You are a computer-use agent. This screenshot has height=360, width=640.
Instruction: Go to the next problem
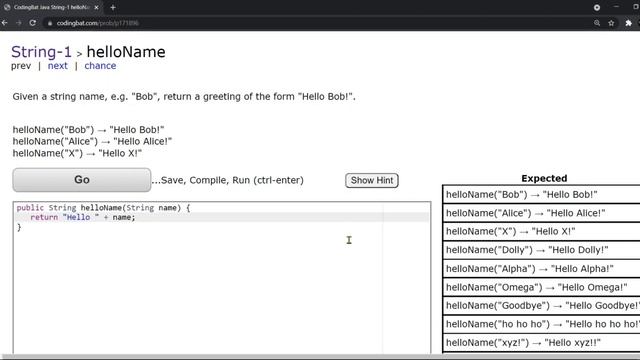(x=58, y=66)
